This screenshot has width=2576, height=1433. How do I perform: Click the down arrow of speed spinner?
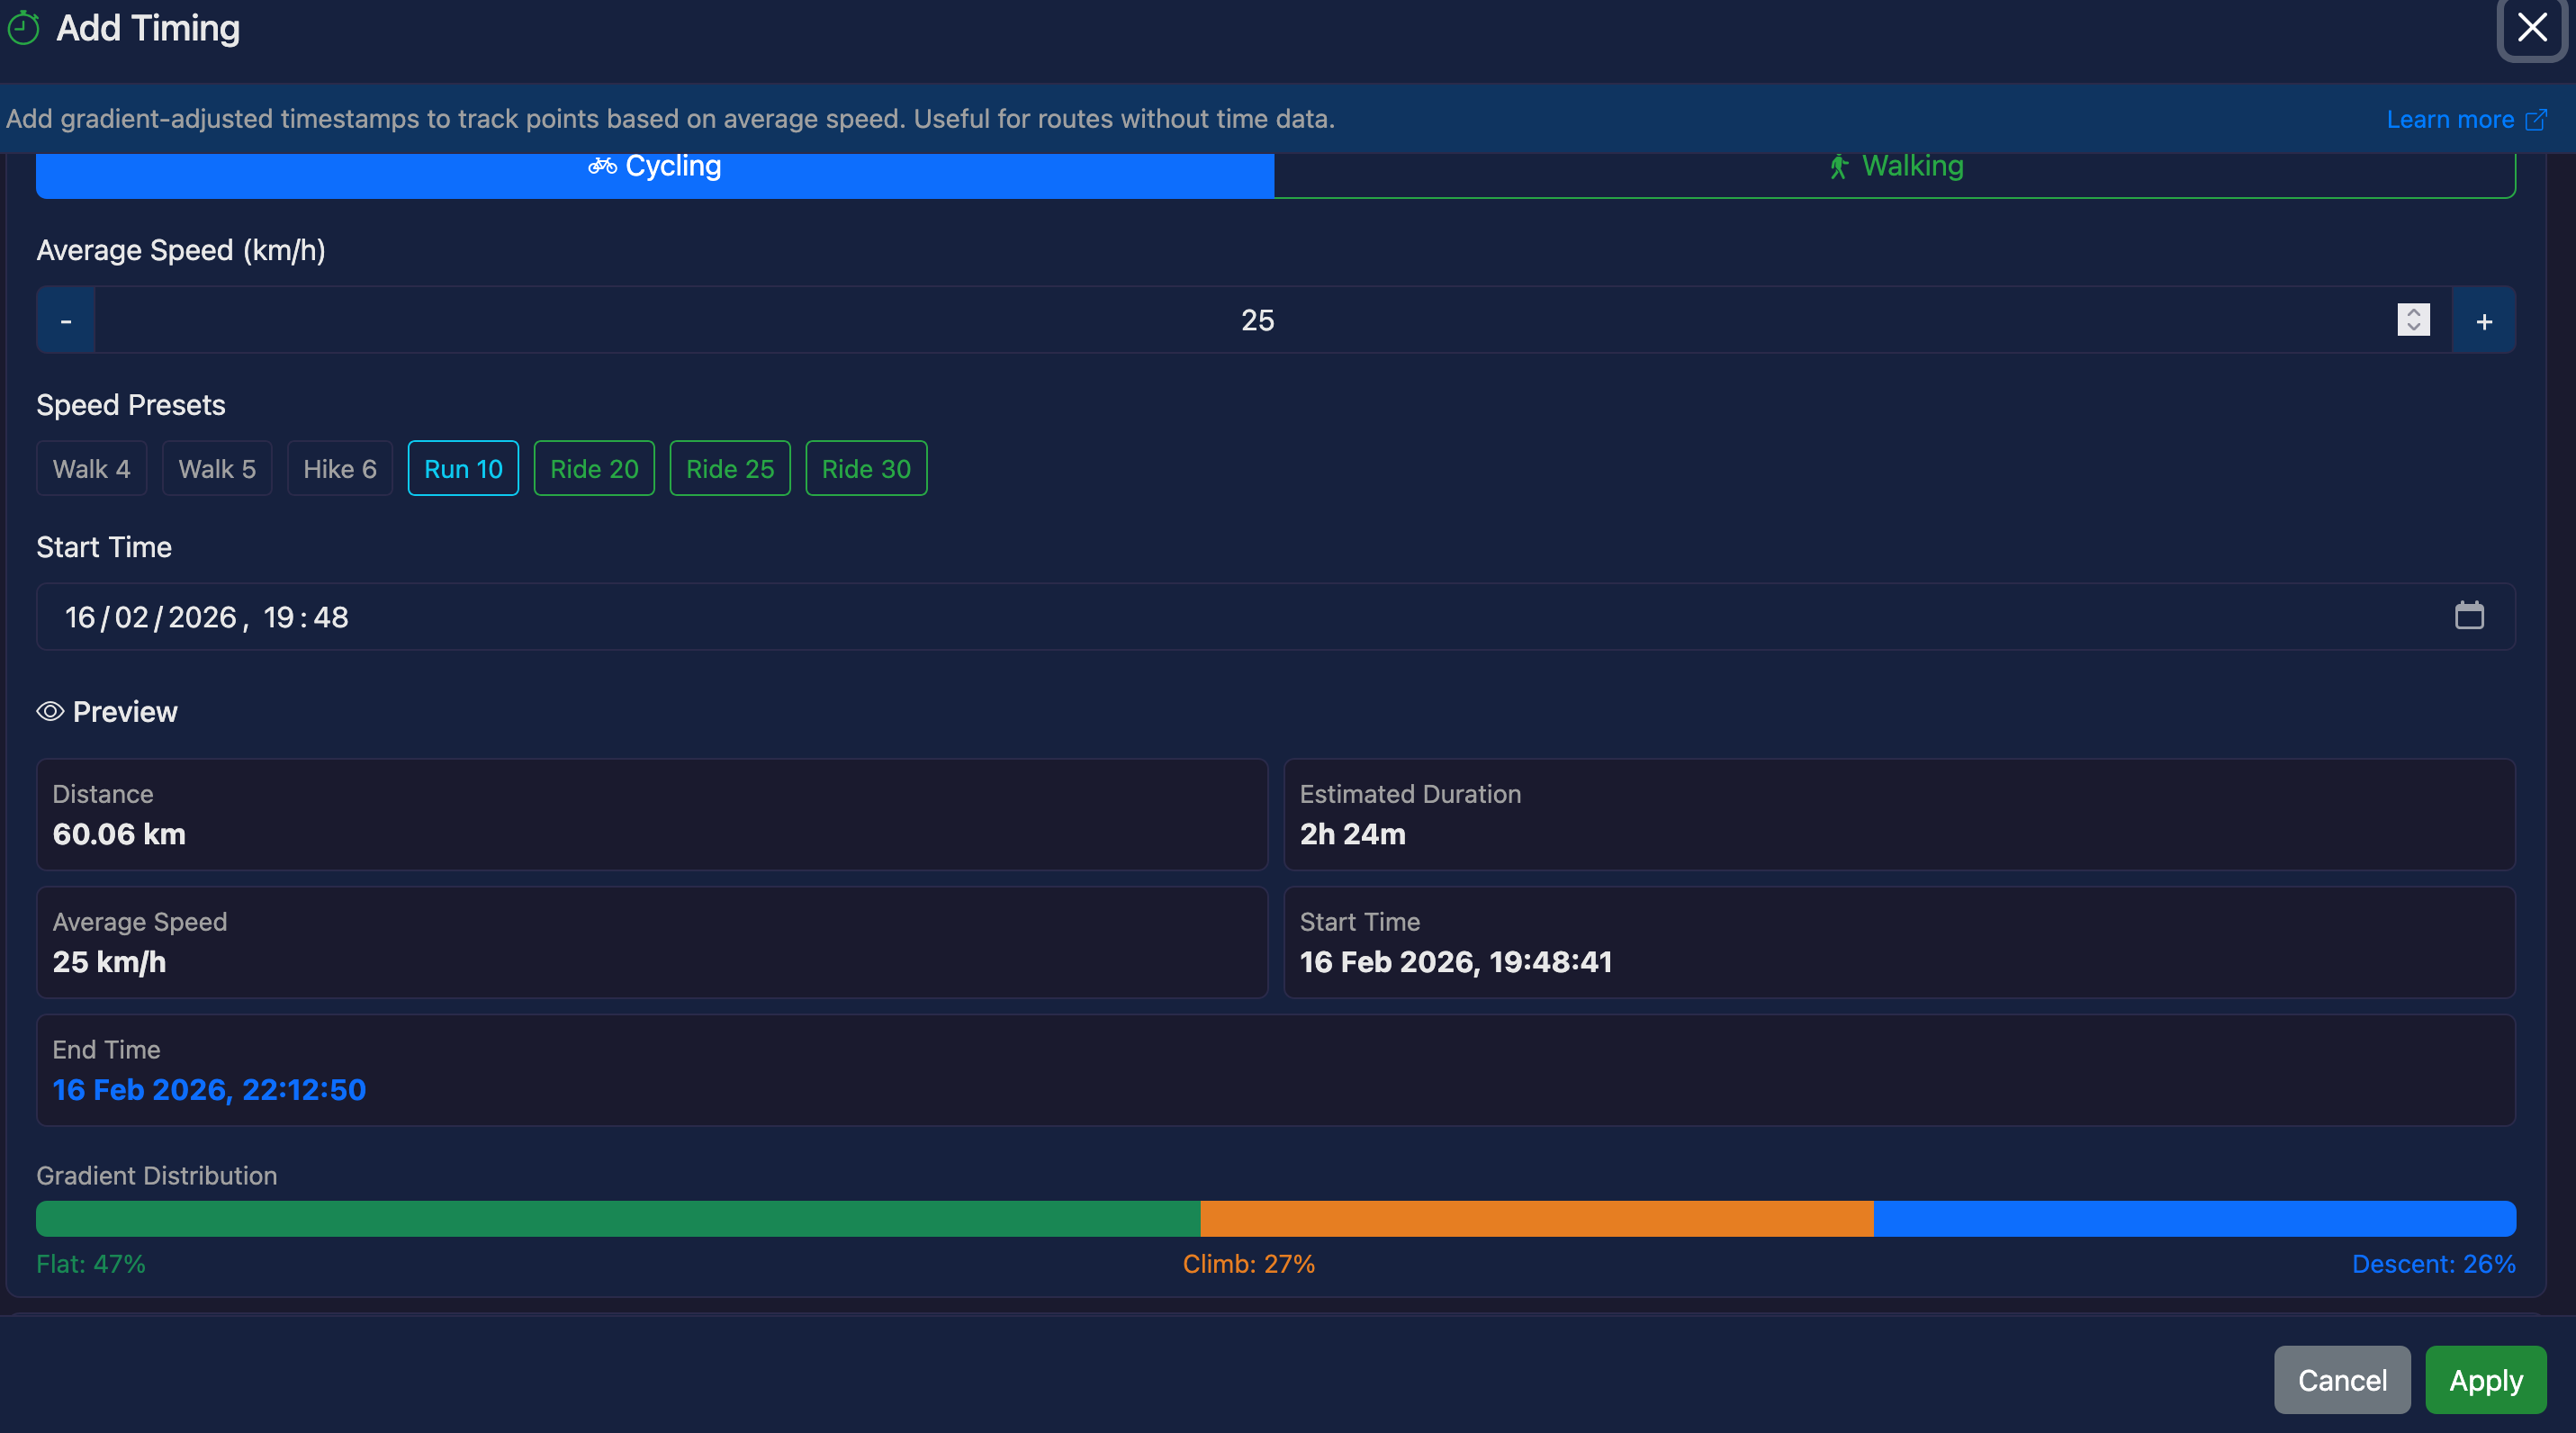click(2412, 328)
